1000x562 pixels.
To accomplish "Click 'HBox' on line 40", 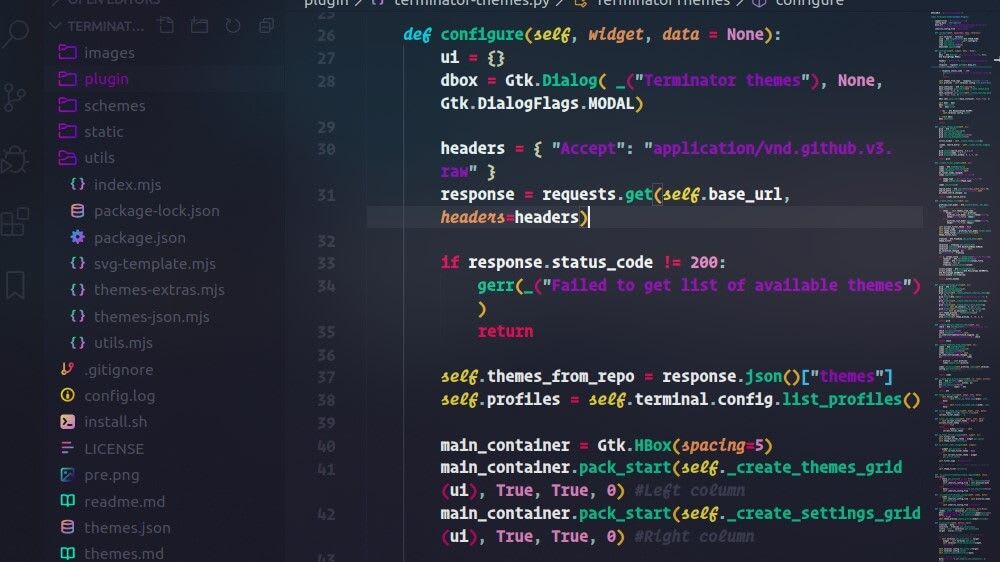I will [653, 445].
